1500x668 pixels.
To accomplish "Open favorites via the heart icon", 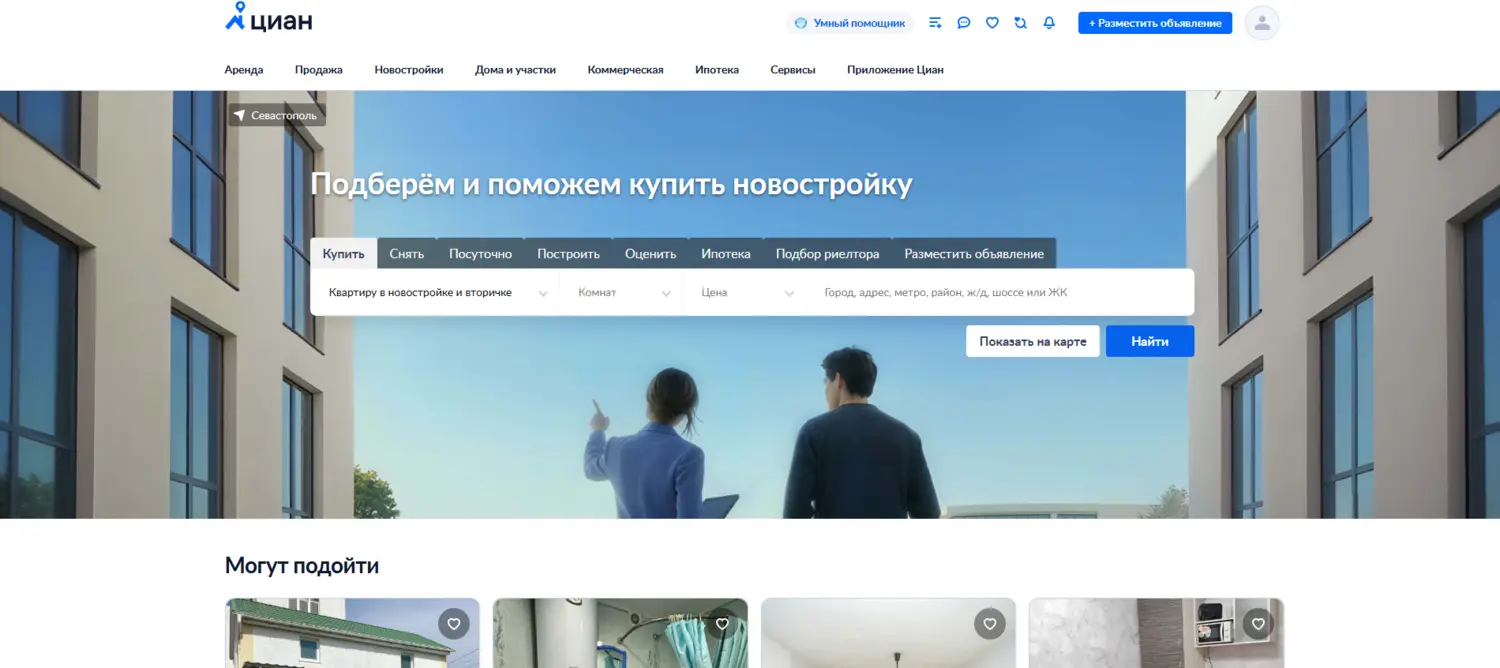I will pos(991,22).
